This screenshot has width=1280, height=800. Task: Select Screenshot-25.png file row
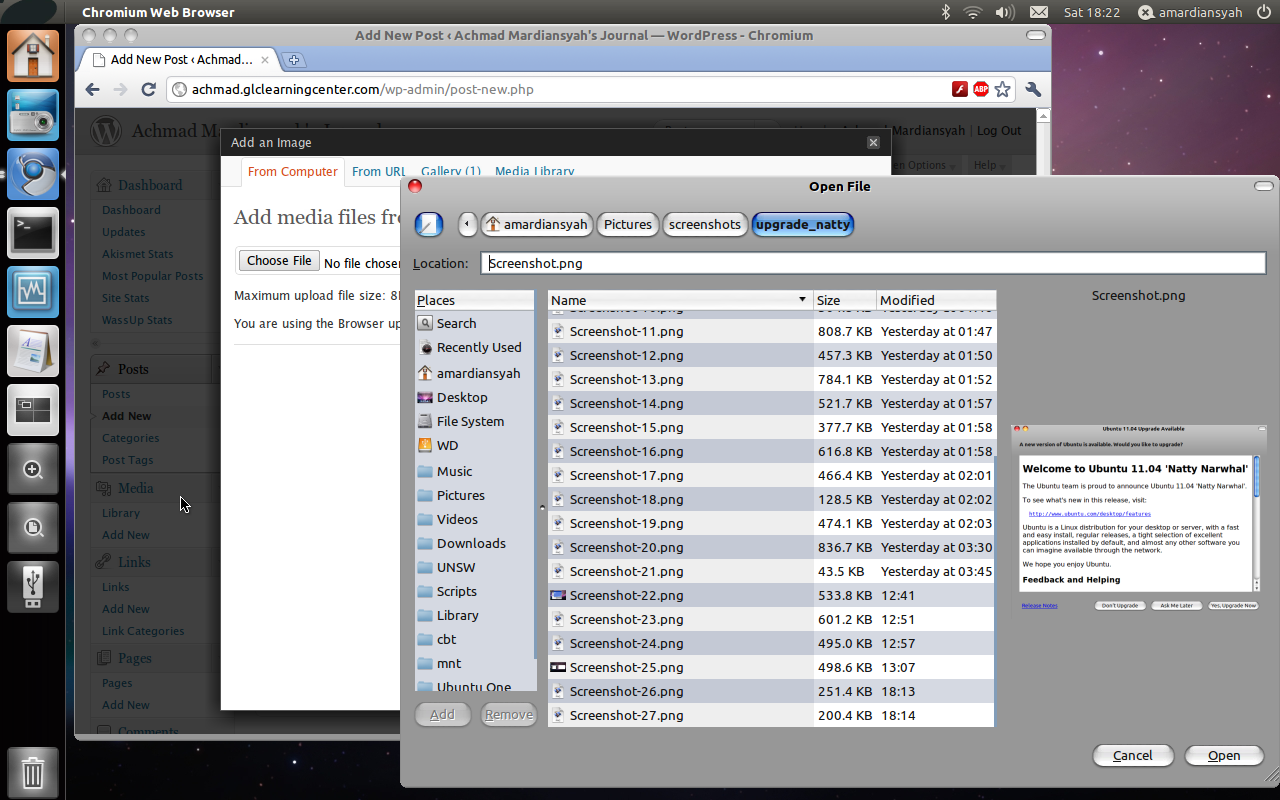click(771, 667)
